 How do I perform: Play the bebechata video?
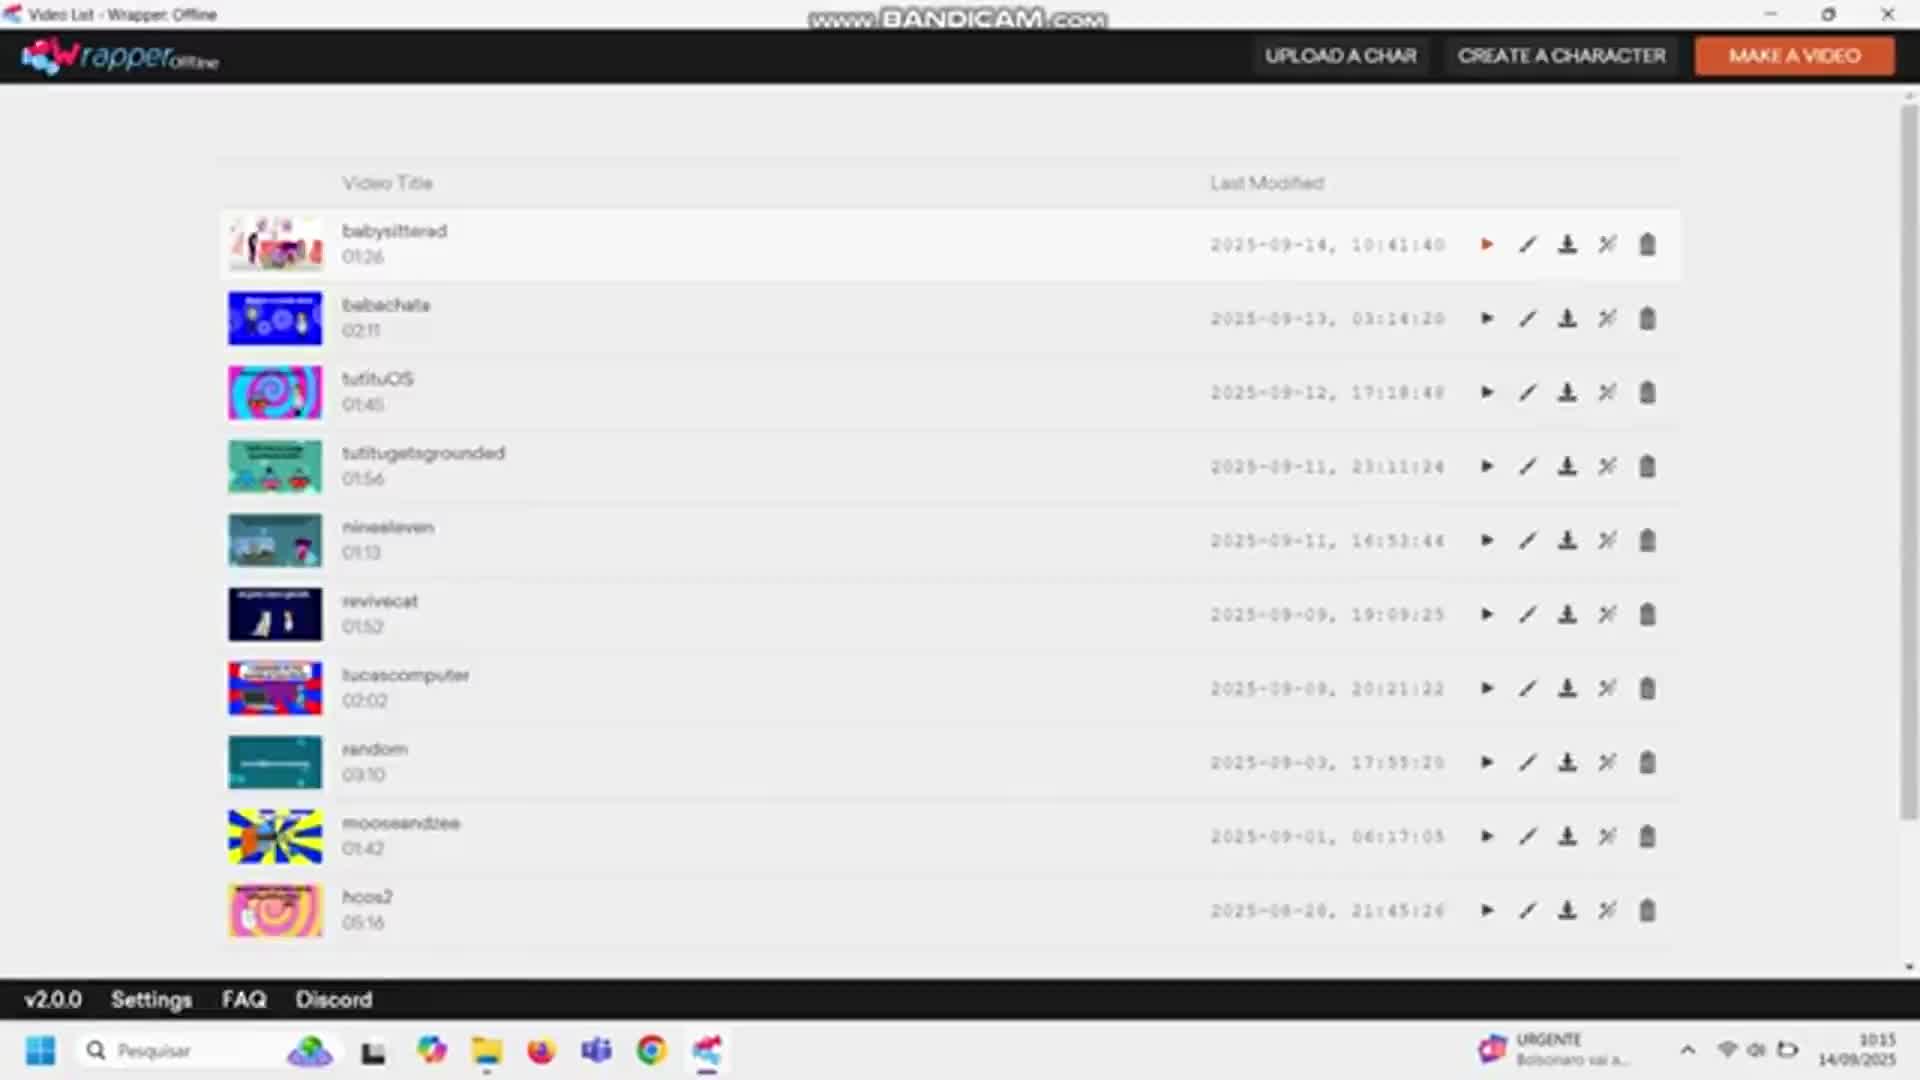point(1487,318)
